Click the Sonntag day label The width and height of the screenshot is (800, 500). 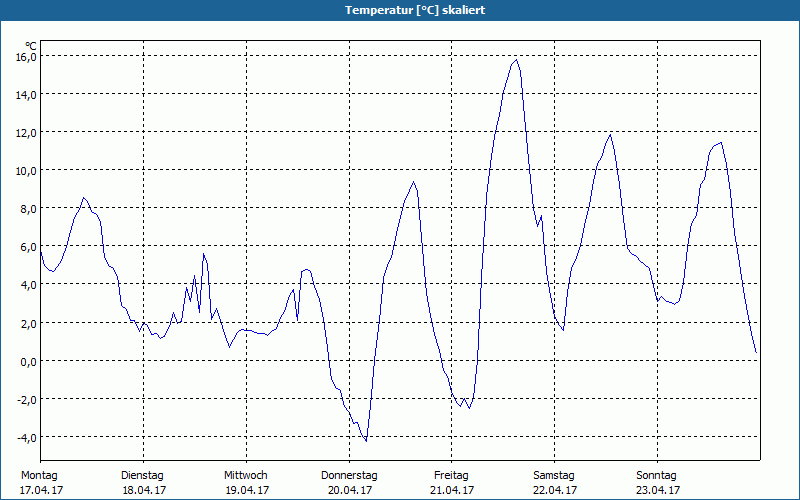point(657,476)
